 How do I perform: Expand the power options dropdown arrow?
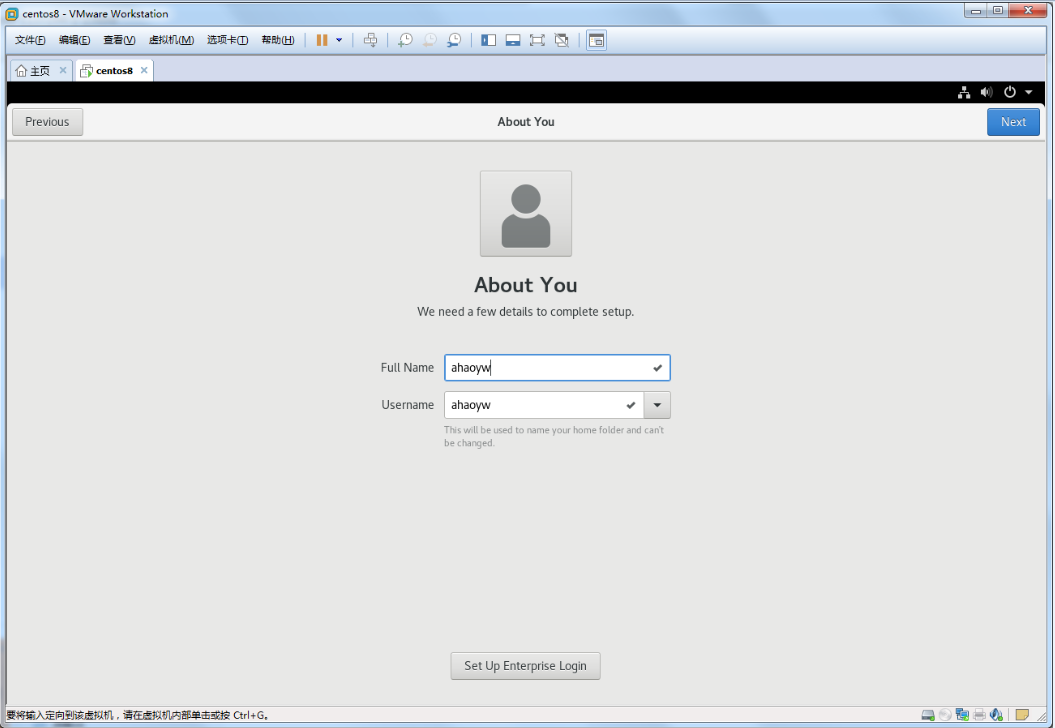339,40
